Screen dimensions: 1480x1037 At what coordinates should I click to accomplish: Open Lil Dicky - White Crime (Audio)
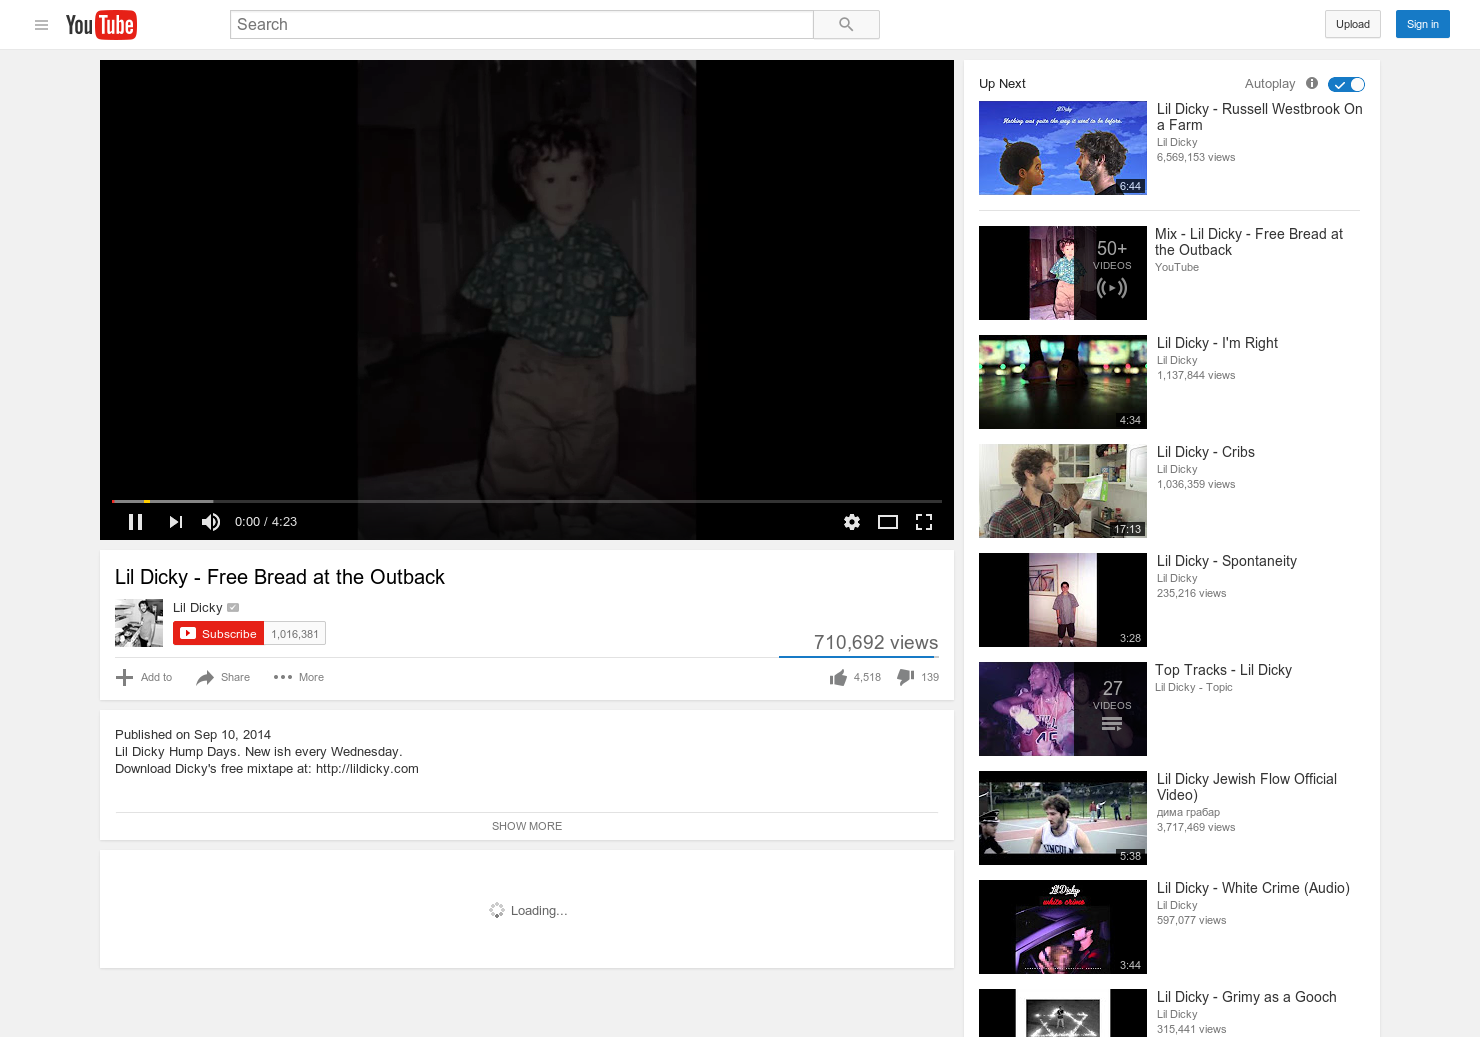(x=1253, y=888)
